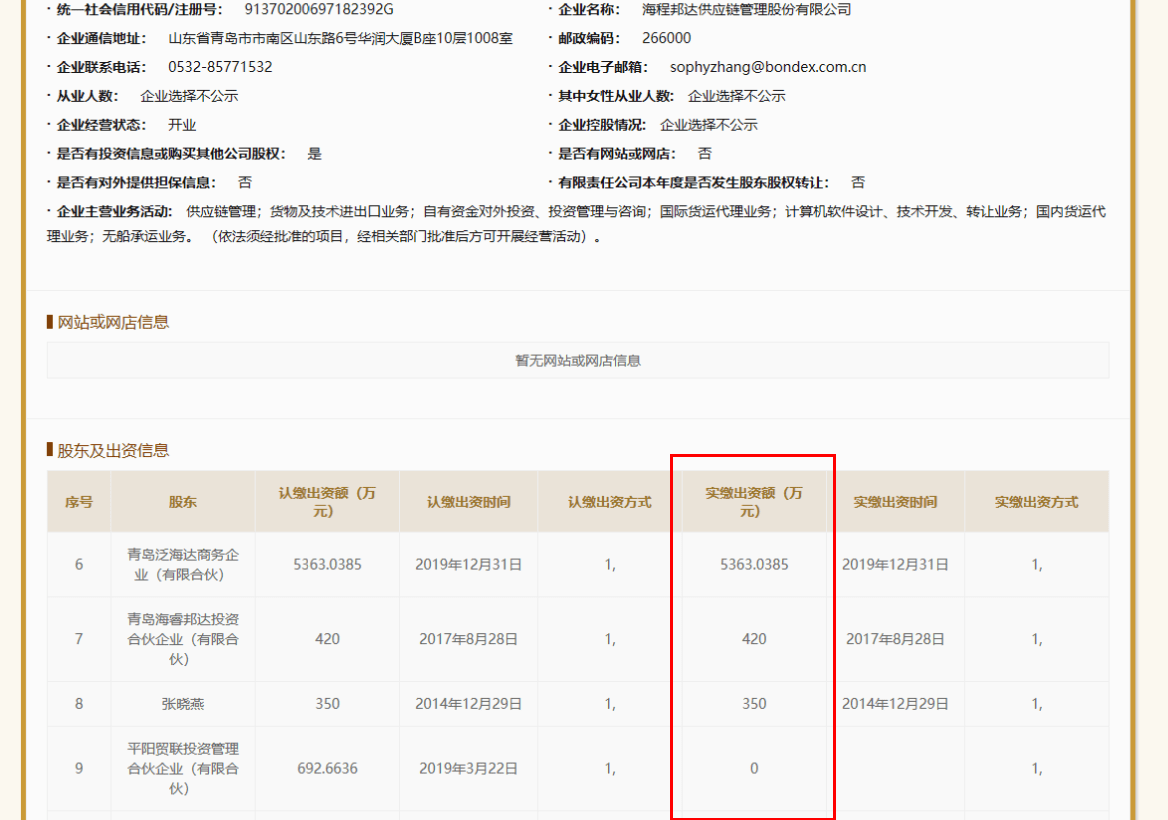
Task: Click shareholder 平阳贸联投资管理合伙企业 cell
Action: pyautogui.click(x=183, y=768)
